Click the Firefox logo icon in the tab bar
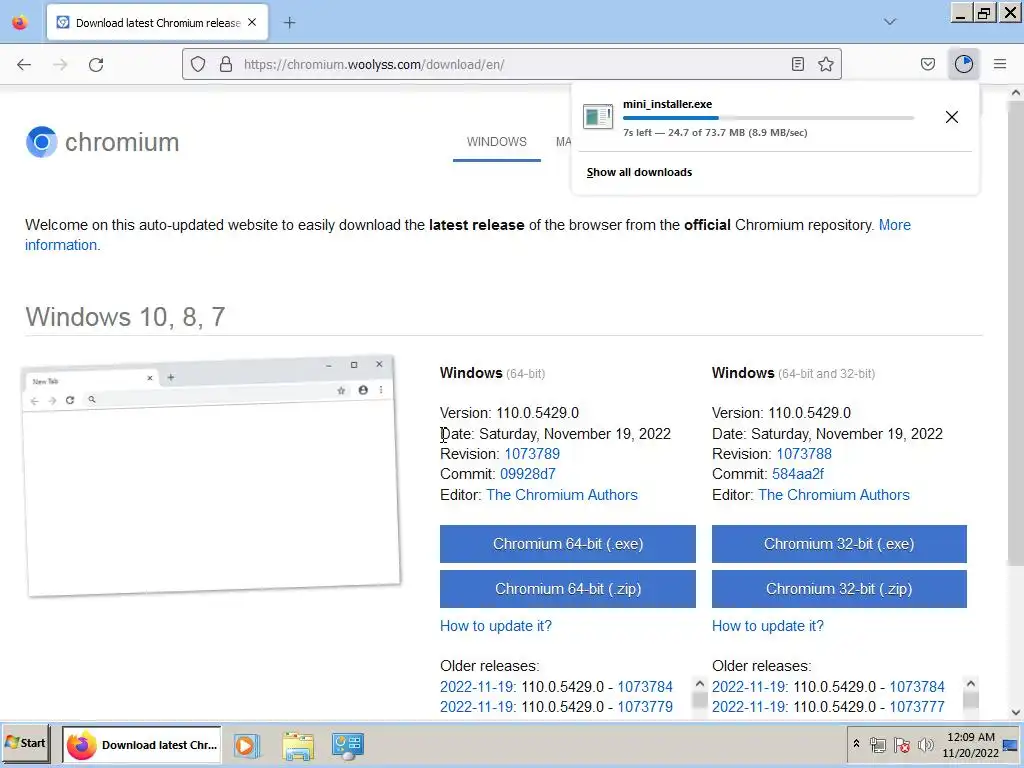Image resolution: width=1024 pixels, height=768 pixels. point(20,22)
